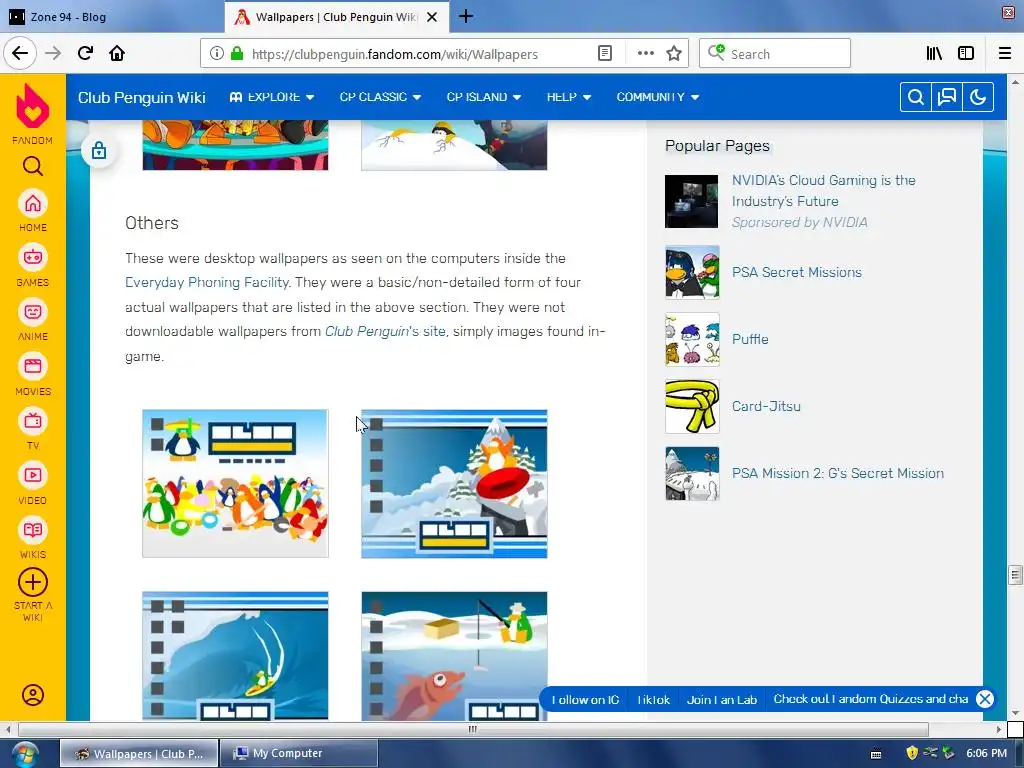Expand the Explore dropdown menu
Screen dimensions: 1024x768
coord(272,97)
